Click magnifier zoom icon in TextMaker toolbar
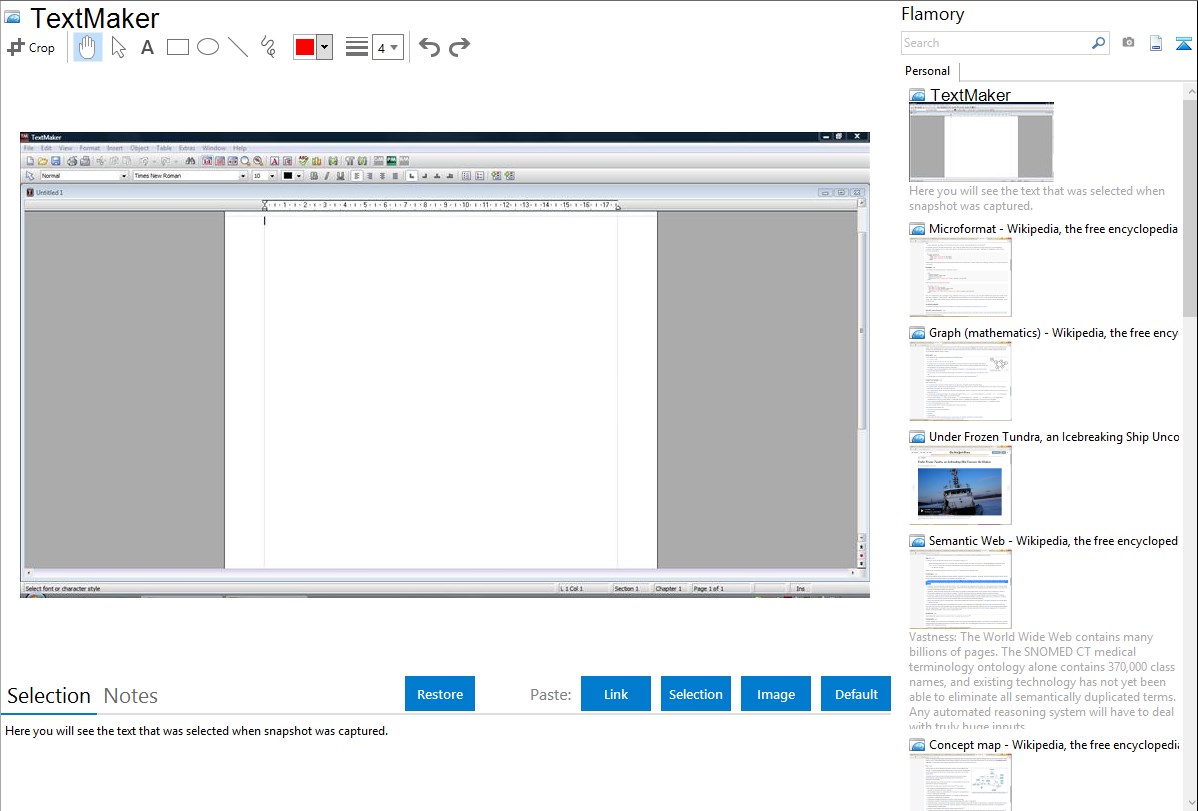 [x=245, y=161]
